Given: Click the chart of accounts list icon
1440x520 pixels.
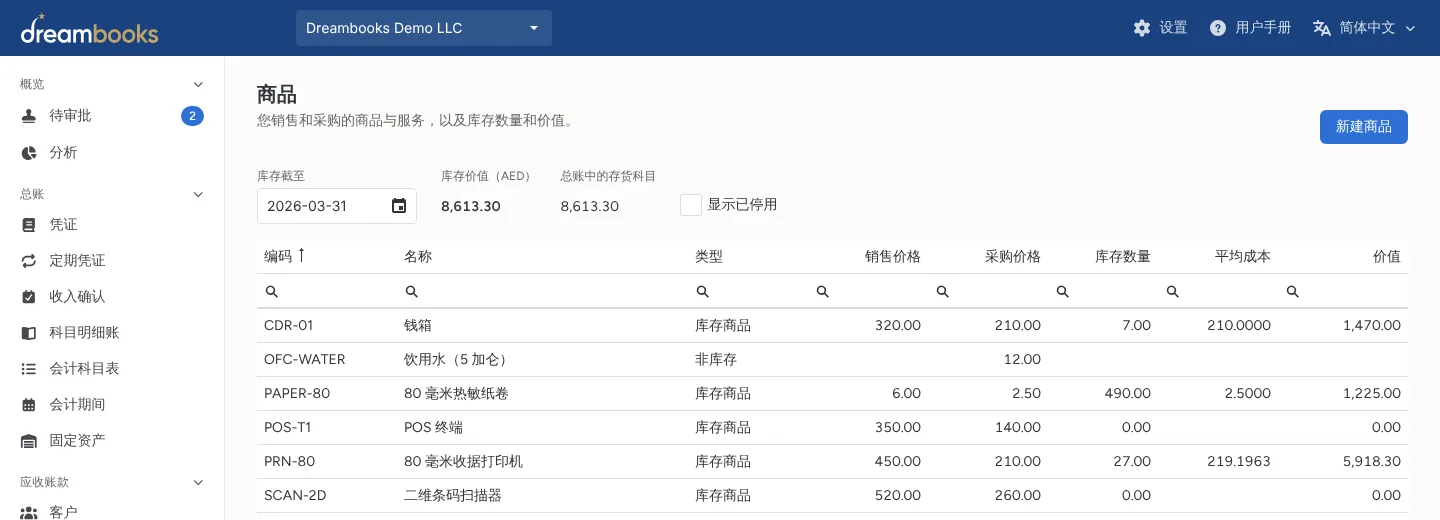Looking at the screenshot, I should (29, 369).
